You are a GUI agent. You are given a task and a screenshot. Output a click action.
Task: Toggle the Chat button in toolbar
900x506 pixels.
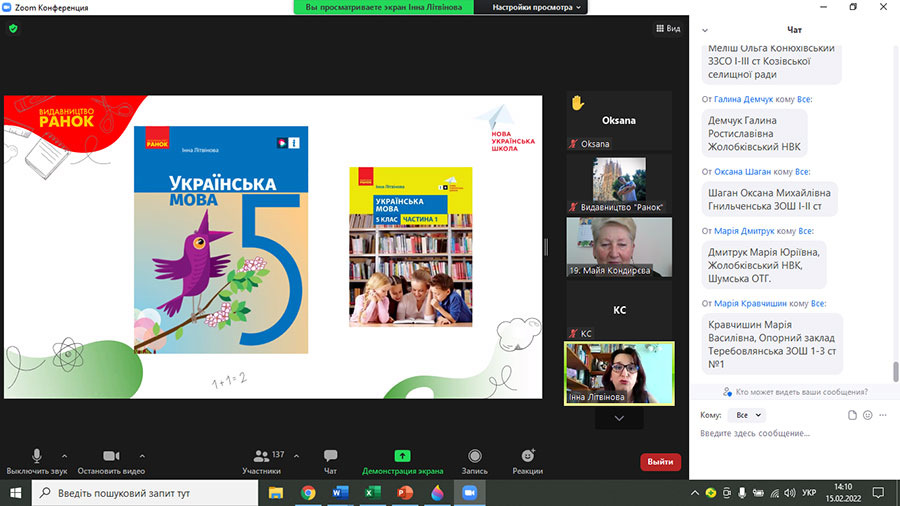click(330, 461)
